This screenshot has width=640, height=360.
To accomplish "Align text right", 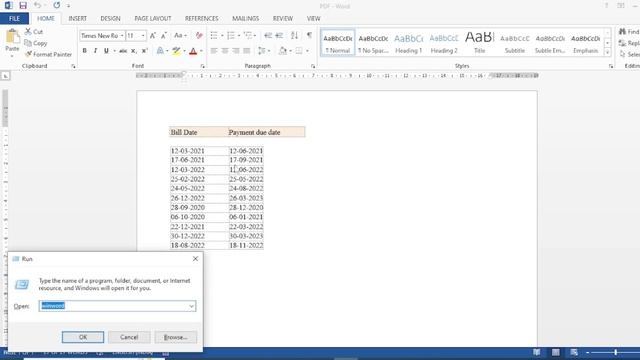I will coord(236,51).
